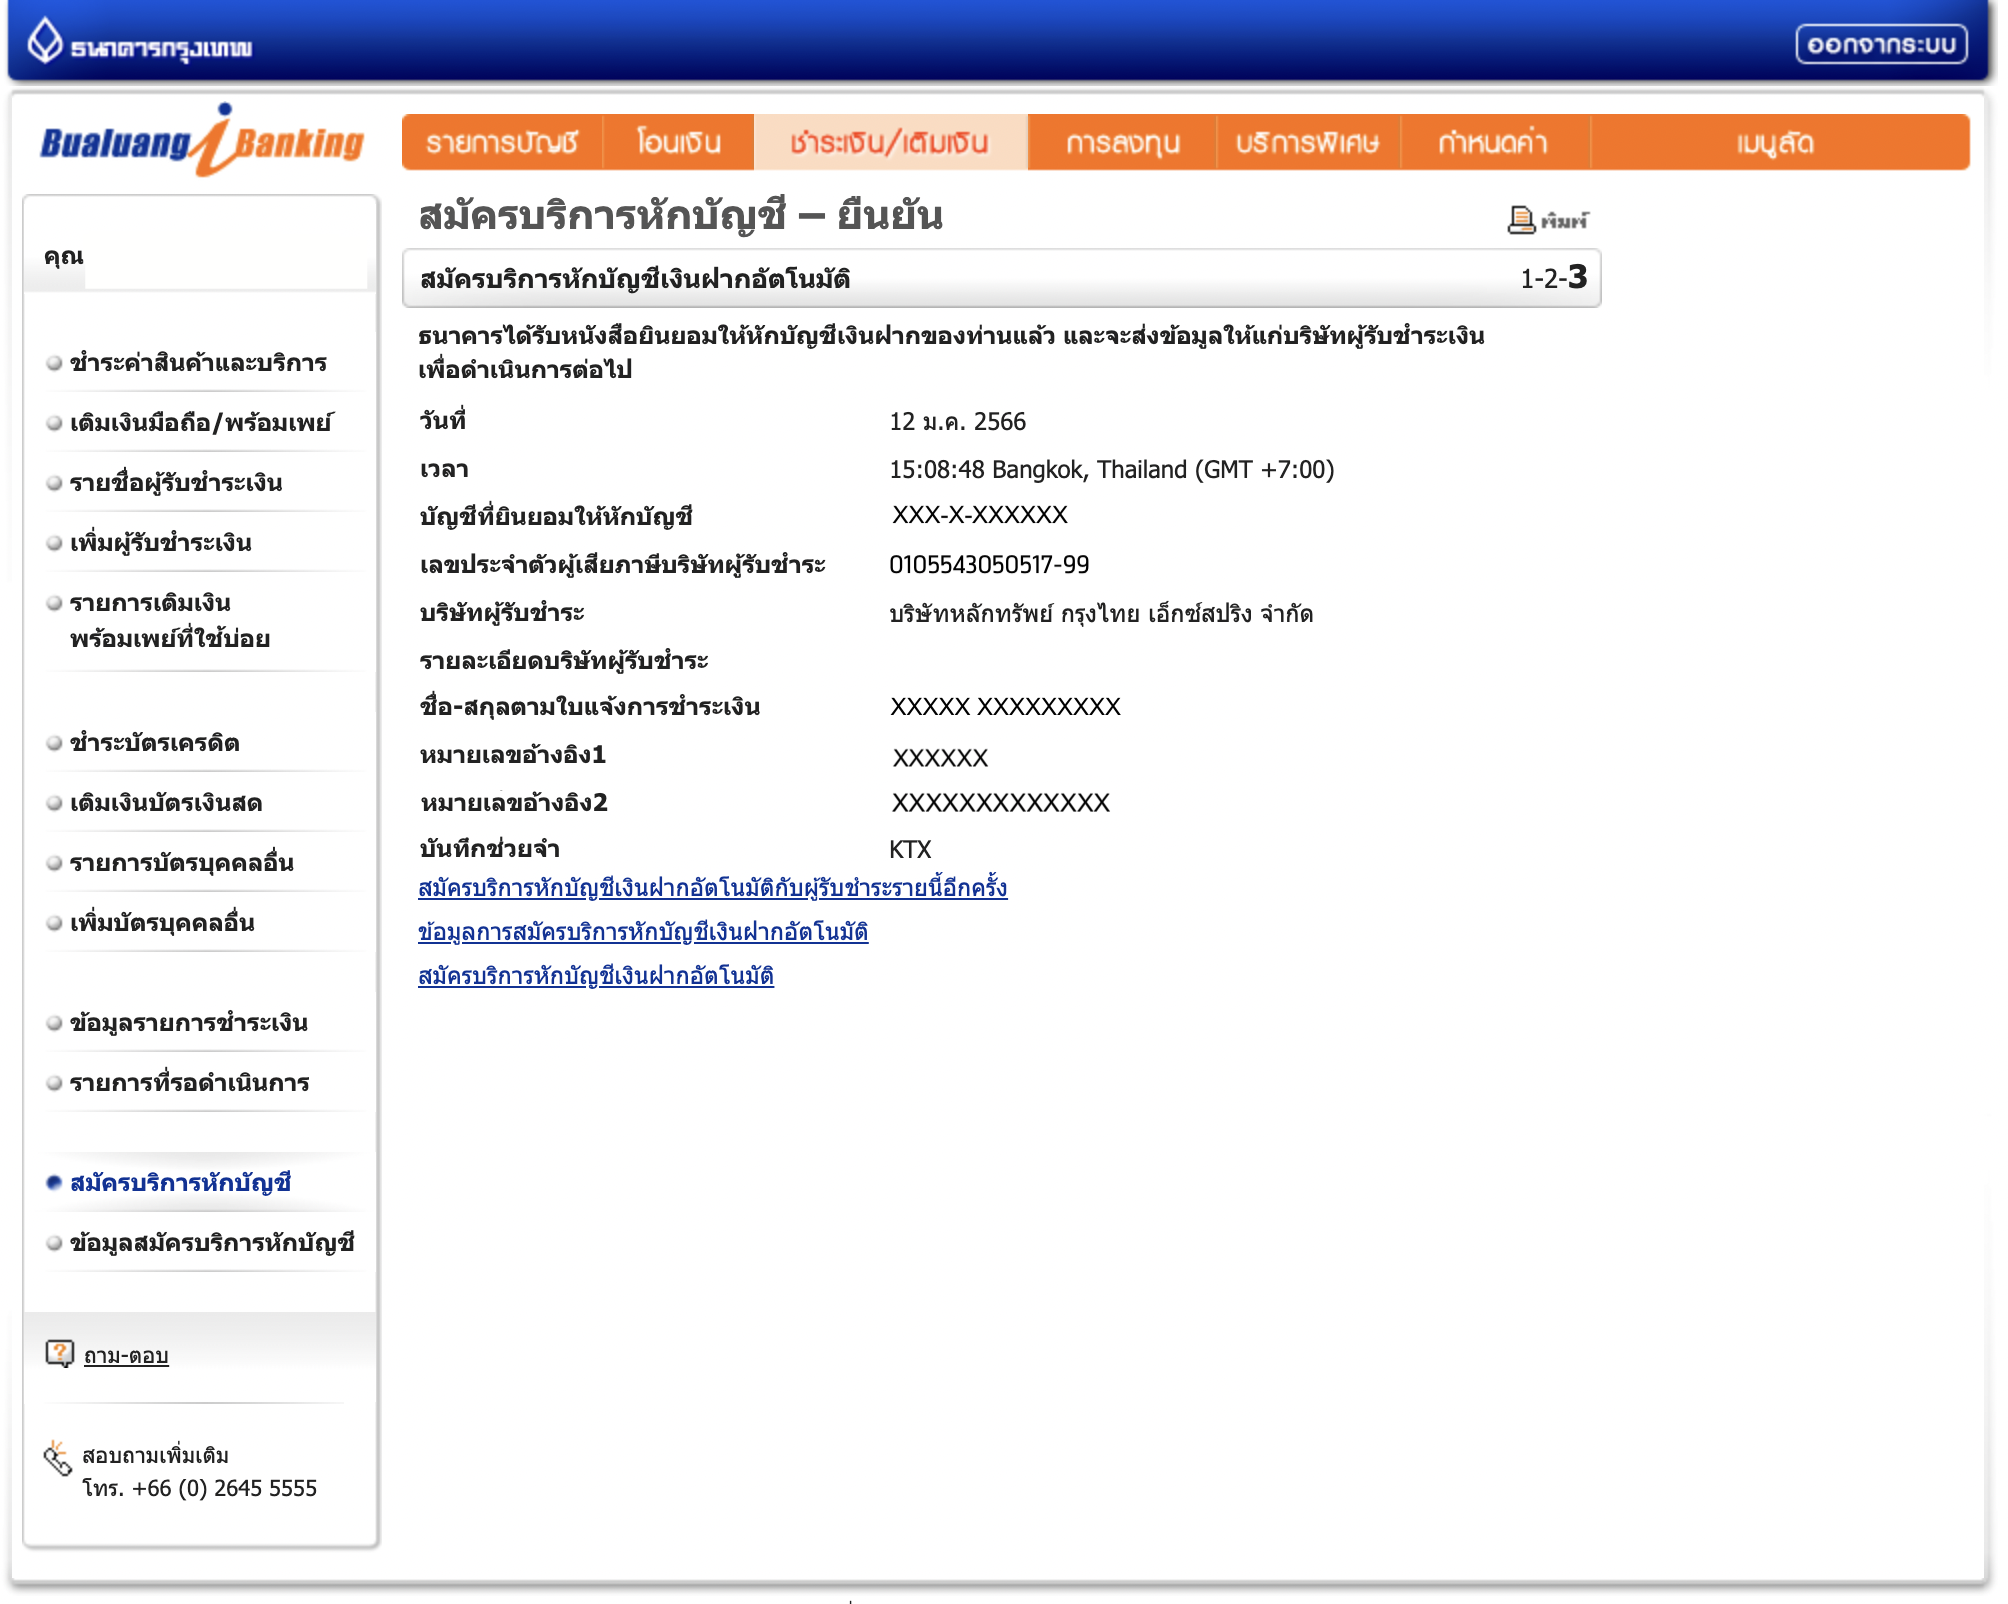Select เติมเงินมือถือ/พร้อมเพย์ sidebar item
Viewport: 2008px width, 1604px height.
pyautogui.click(x=200, y=423)
